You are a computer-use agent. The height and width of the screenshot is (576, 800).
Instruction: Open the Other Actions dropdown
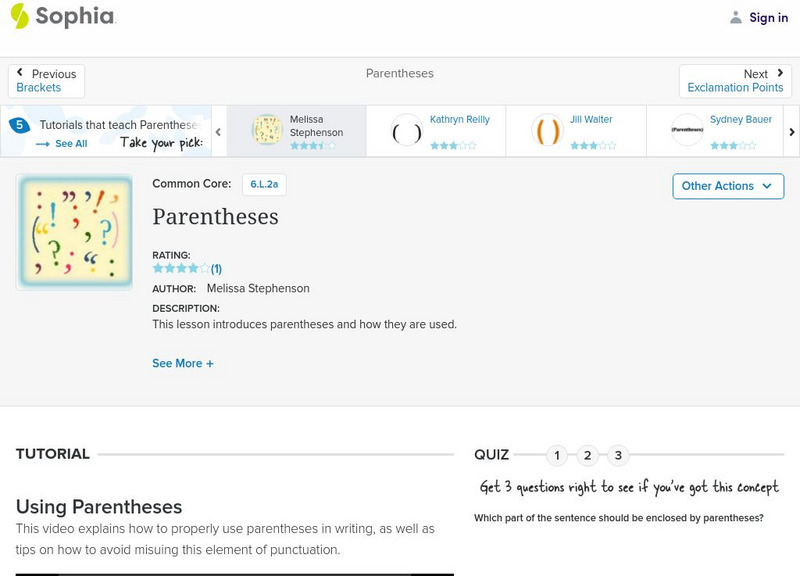pyautogui.click(x=727, y=186)
